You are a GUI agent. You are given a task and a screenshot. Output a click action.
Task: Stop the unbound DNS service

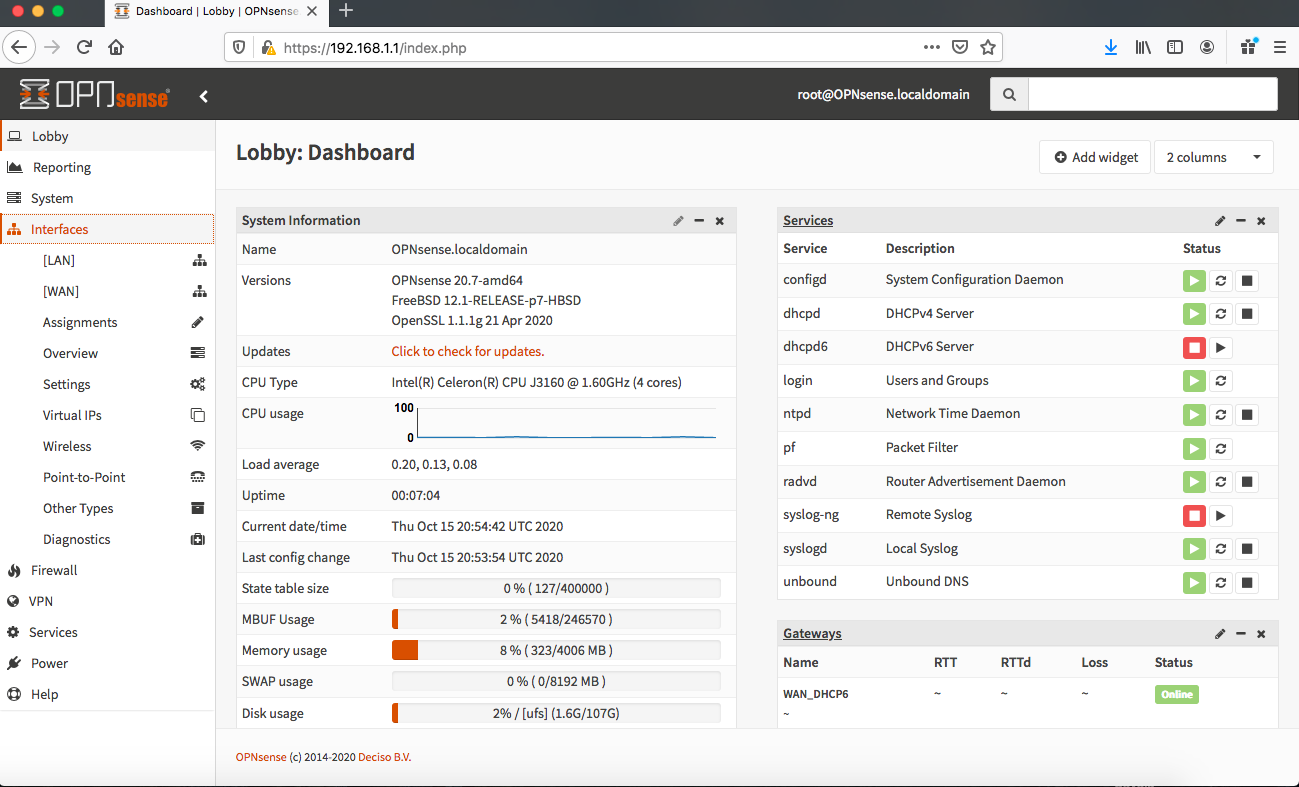click(x=1247, y=583)
